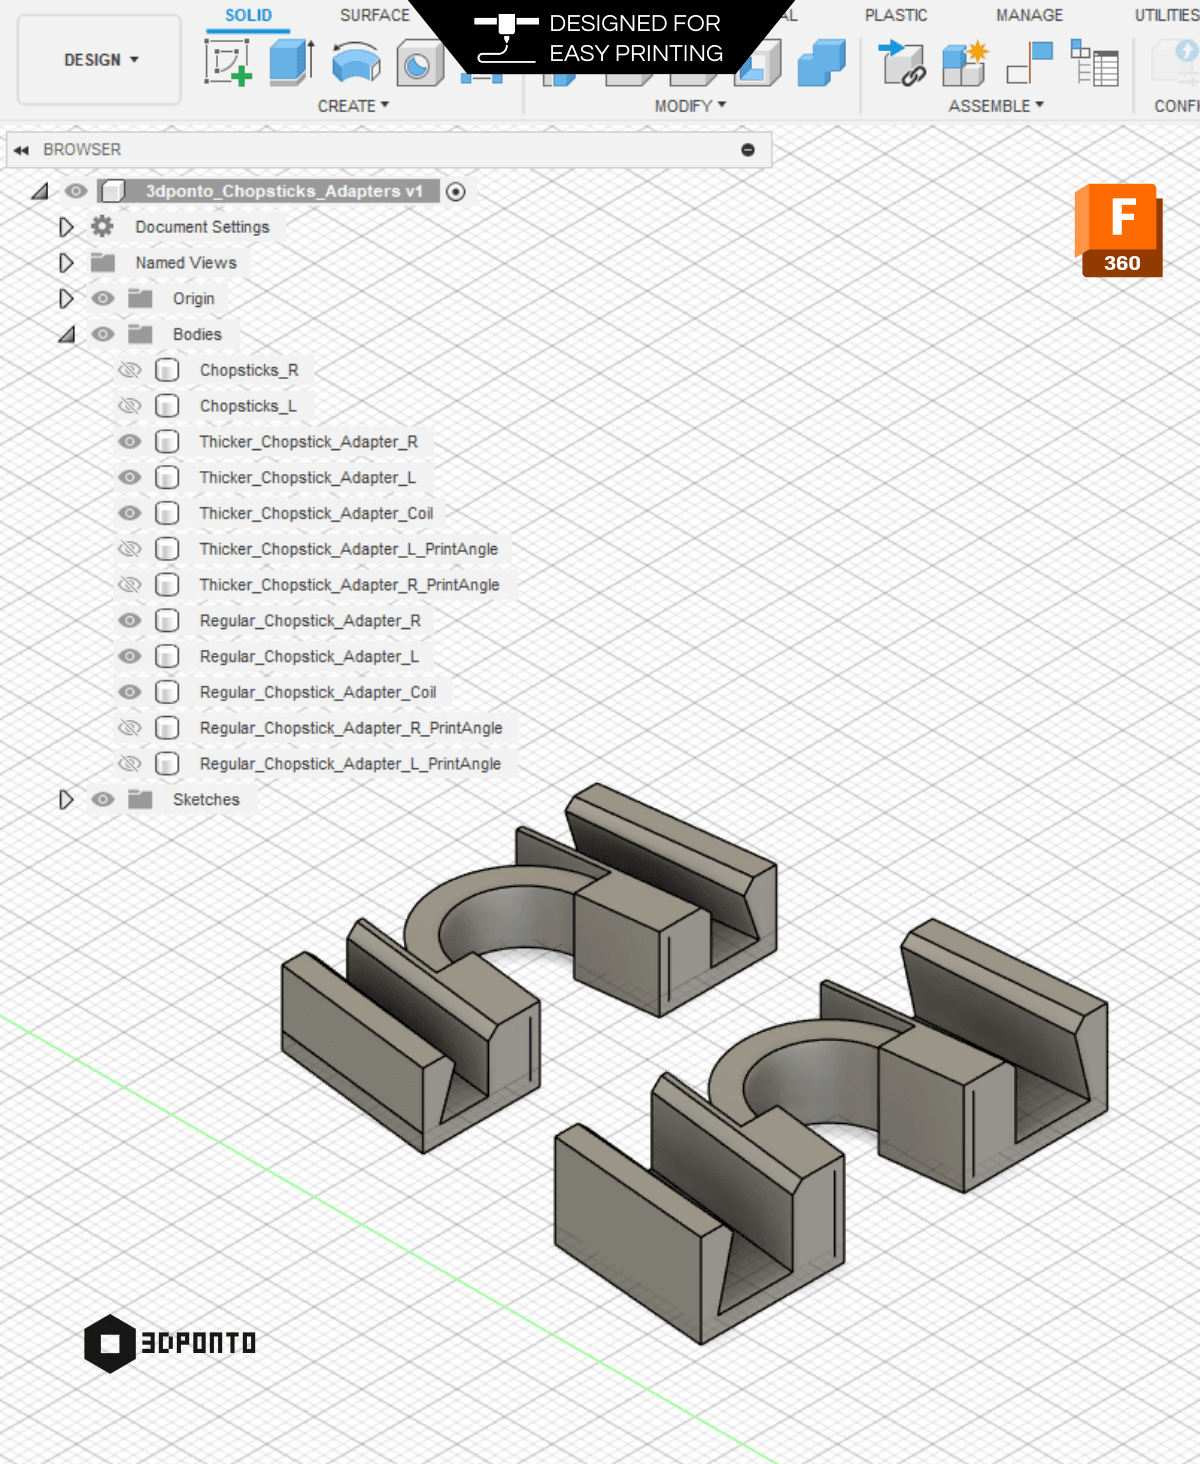
Task: Click the body icon of Regular_Chopstick_Adapter_L_PrintAngle
Action: [x=167, y=764]
